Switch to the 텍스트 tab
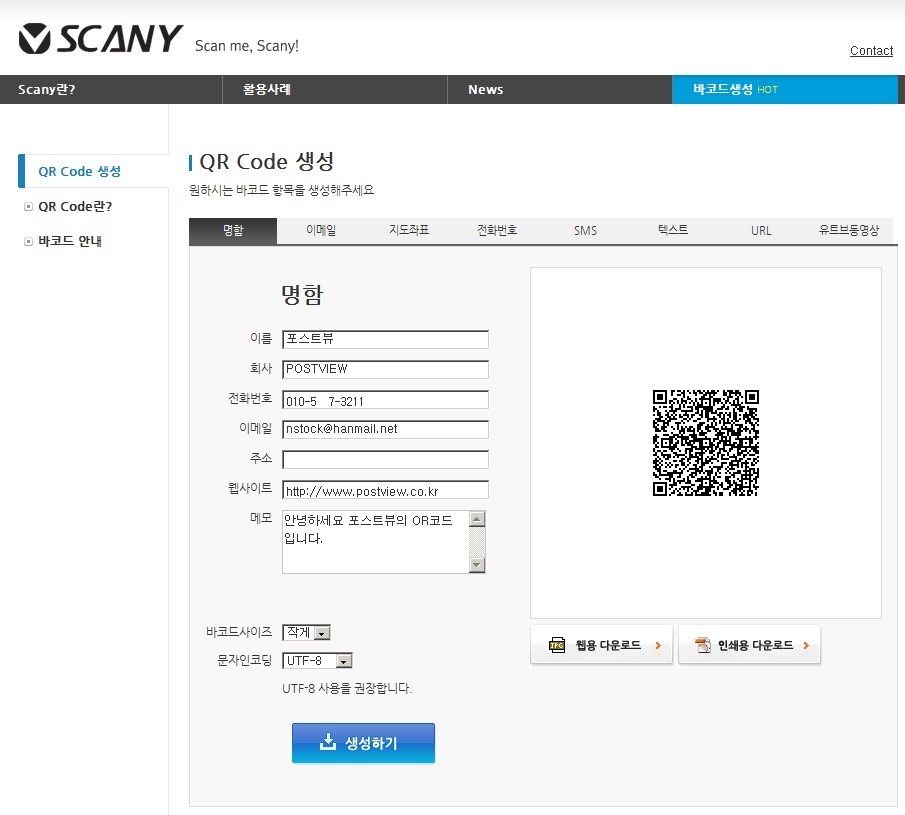This screenshot has height=815, width=905. 673,231
